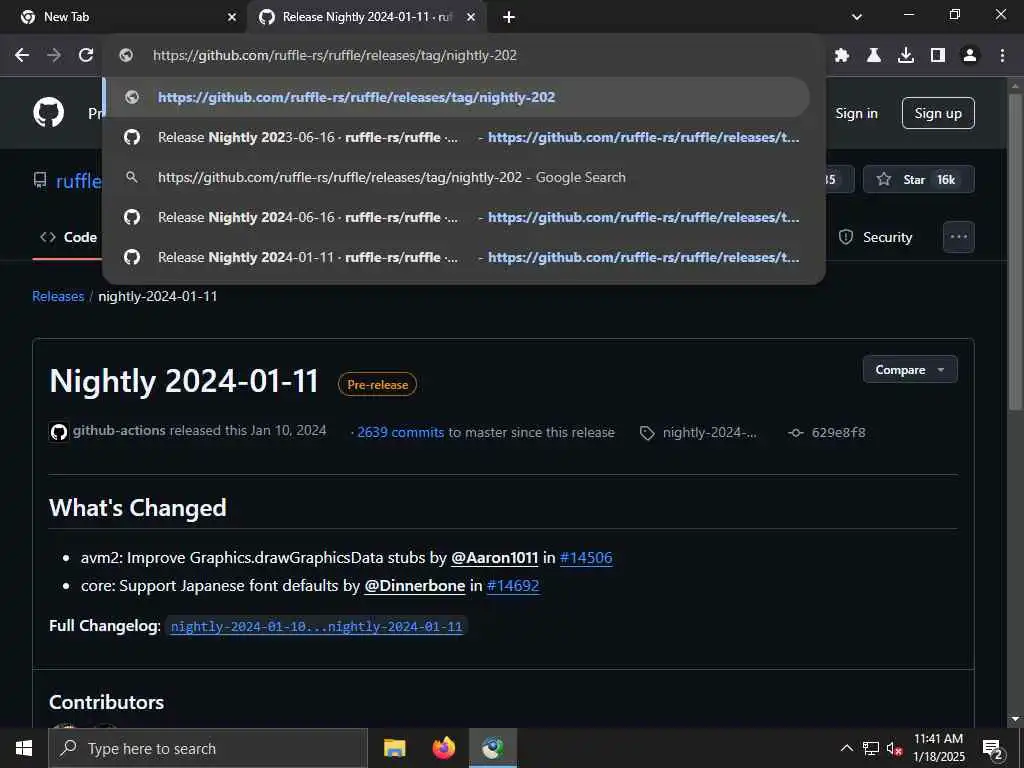Open the taskbar clock and date
This screenshot has height=768, width=1024.
[x=938, y=748]
